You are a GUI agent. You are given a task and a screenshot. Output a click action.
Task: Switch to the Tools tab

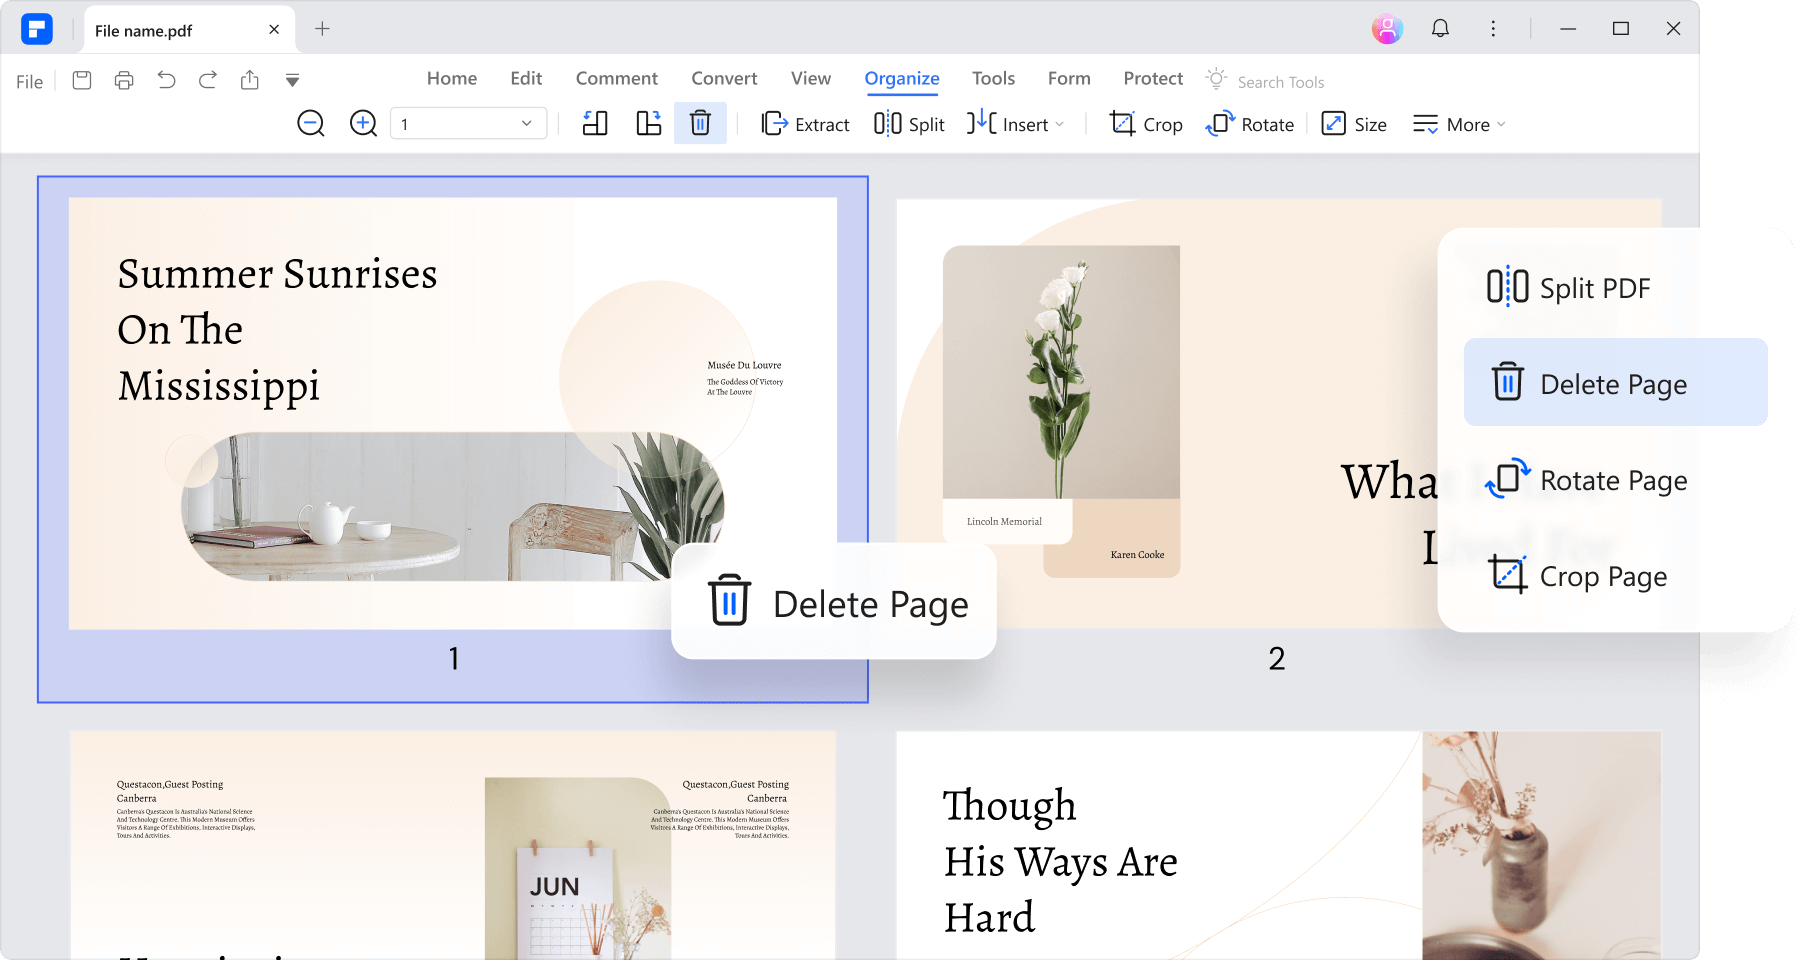coord(993,78)
